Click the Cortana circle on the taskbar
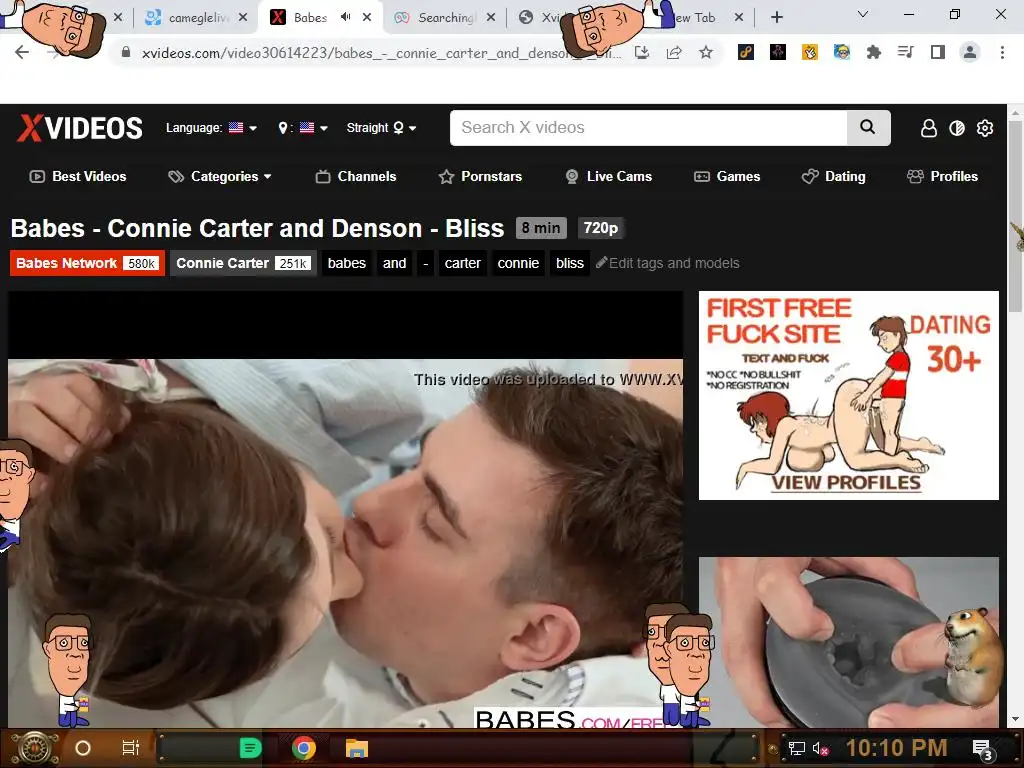The width and height of the screenshot is (1024, 768). click(x=83, y=748)
